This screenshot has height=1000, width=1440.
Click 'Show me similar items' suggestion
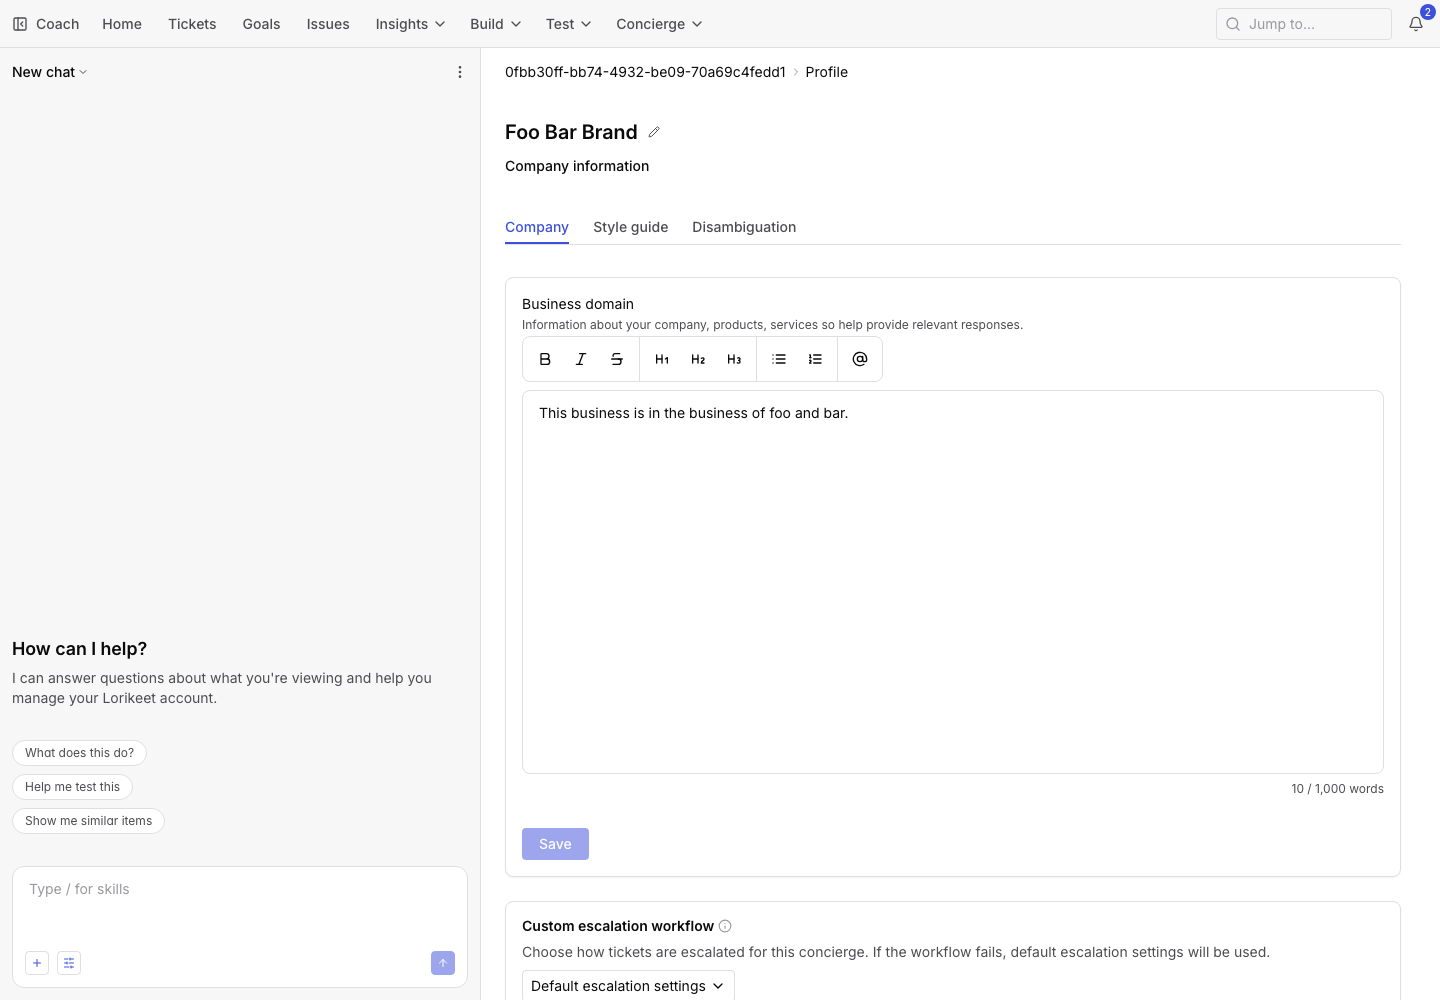pyautogui.click(x=88, y=821)
